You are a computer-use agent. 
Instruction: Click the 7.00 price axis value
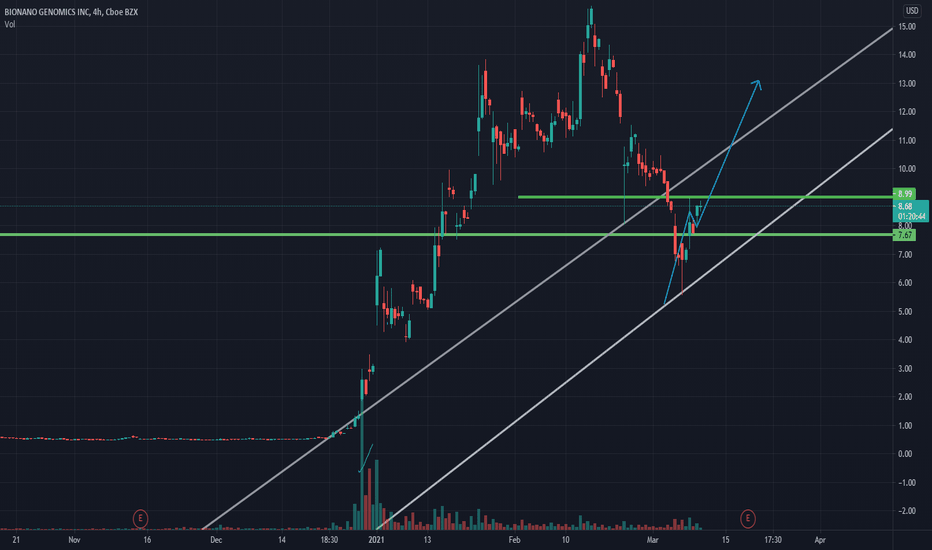click(905, 254)
